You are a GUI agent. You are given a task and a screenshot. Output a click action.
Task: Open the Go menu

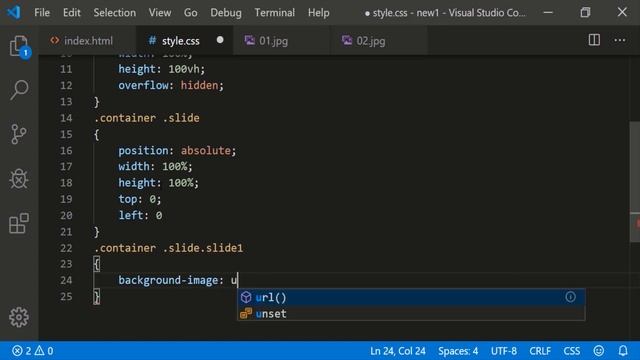[x=190, y=13]
